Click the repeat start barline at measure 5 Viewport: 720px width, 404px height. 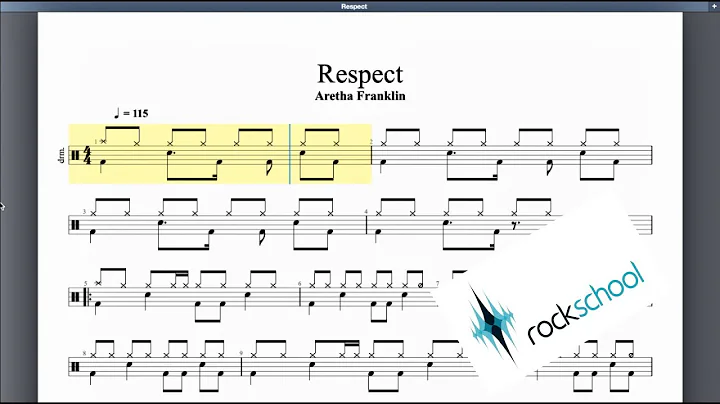pyautogui.click(x=88, y=297)
